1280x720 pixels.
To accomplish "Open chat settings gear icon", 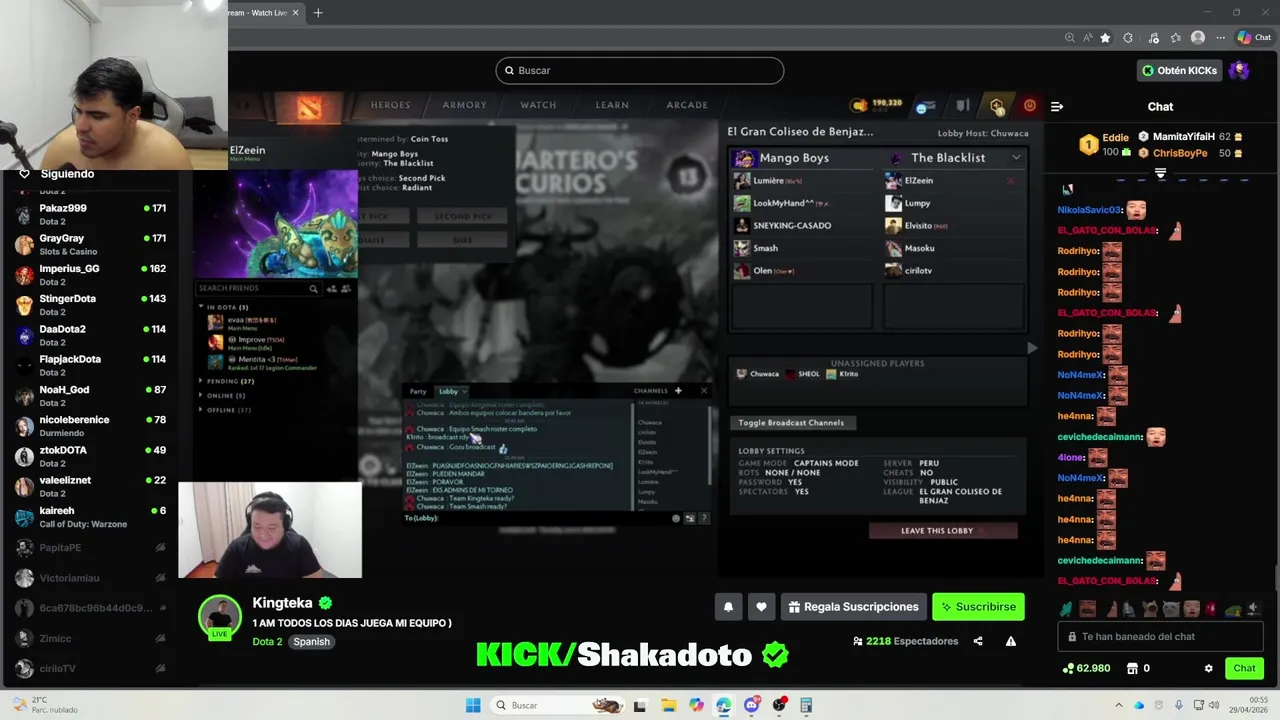I will (x=1208, y=668).
